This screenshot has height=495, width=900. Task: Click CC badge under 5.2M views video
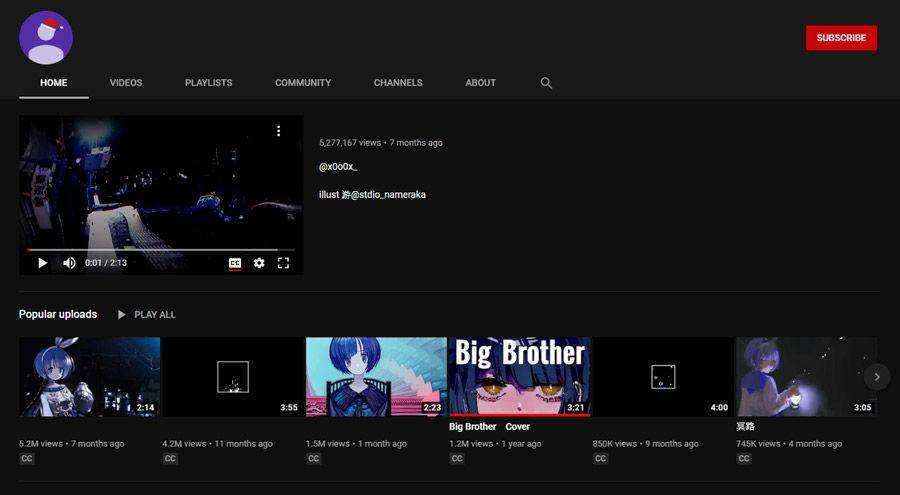point(26,459)
